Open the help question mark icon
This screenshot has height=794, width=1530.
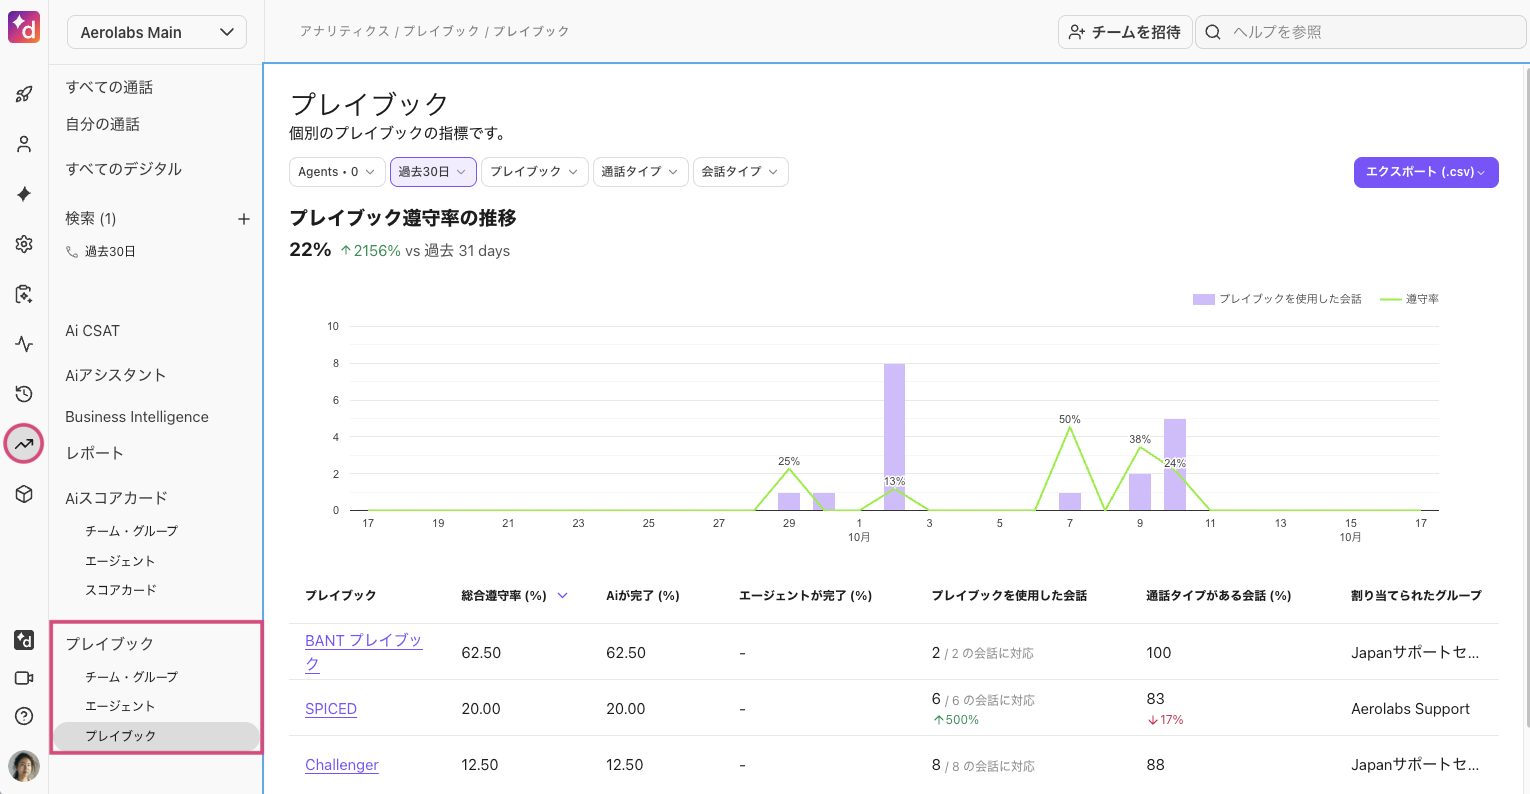click(x=24, y=716)
